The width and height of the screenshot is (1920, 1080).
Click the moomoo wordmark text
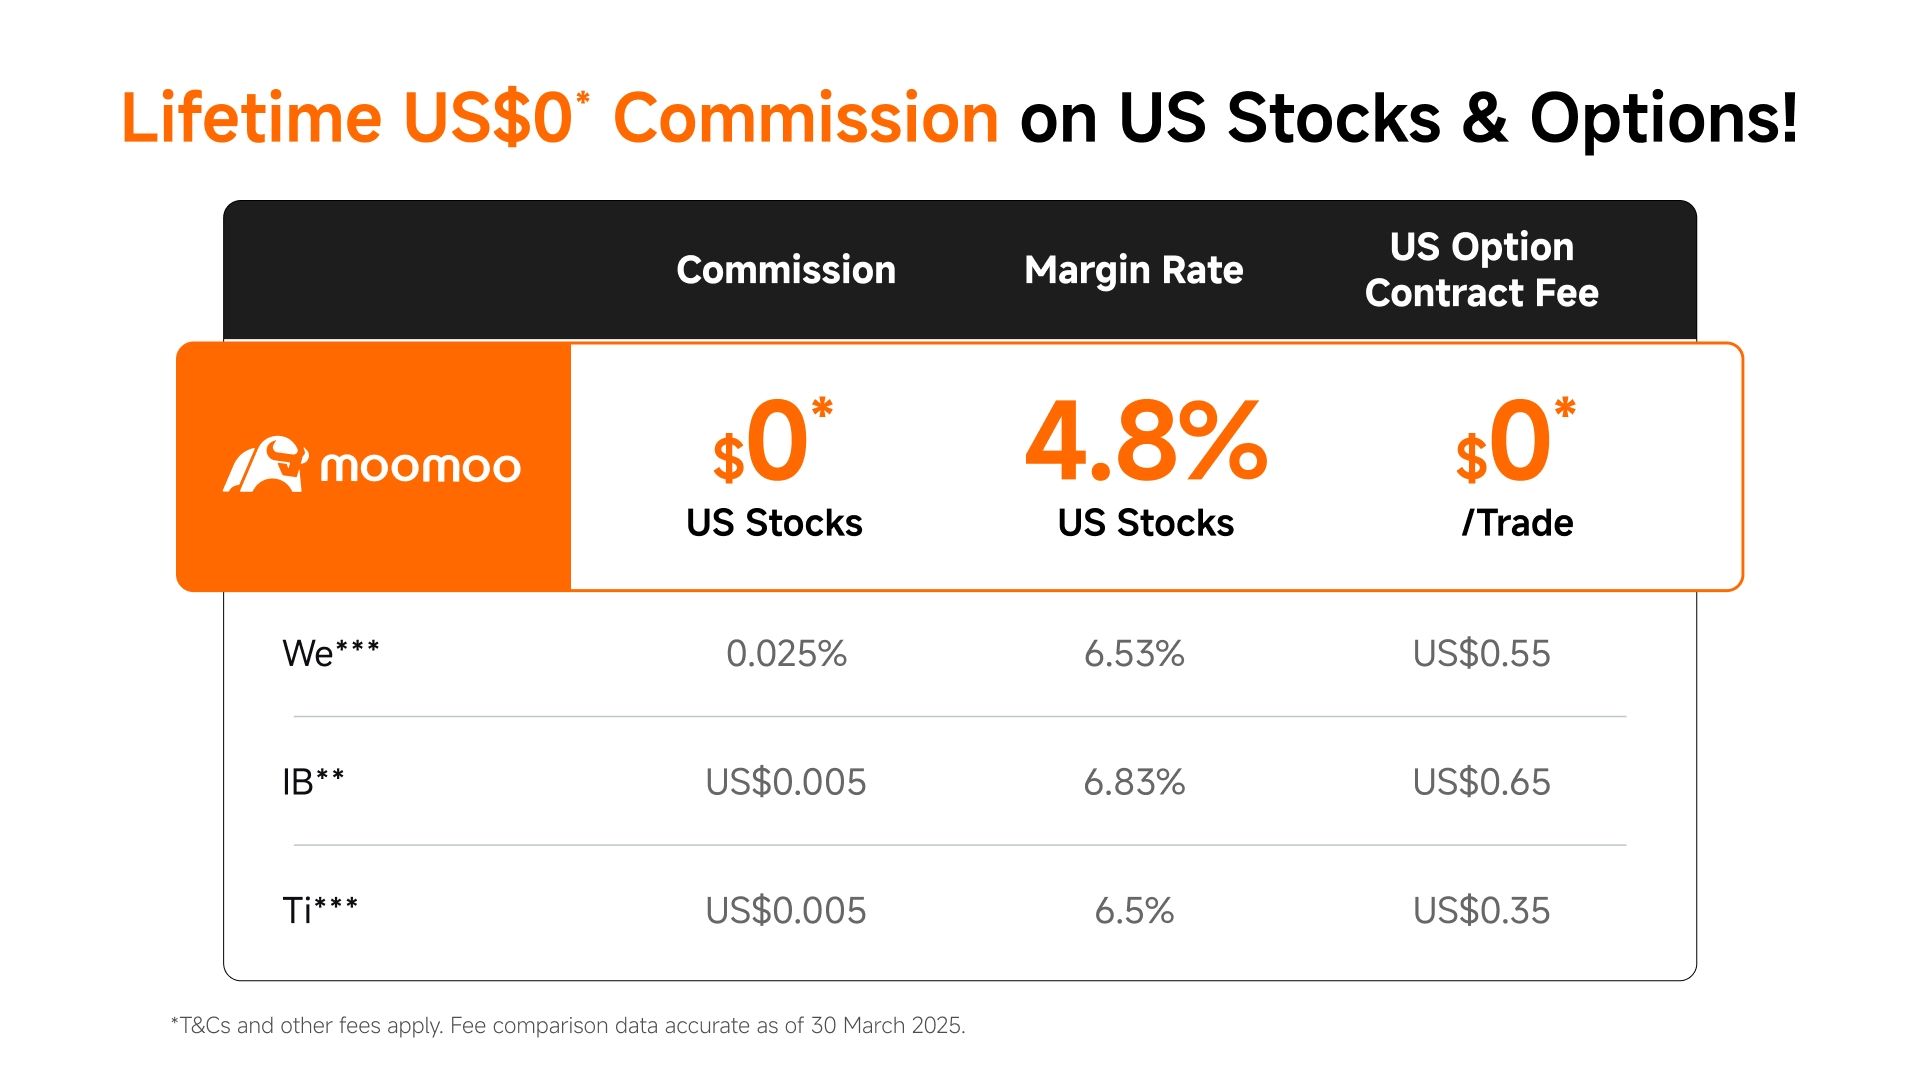(x=420, y=467)
